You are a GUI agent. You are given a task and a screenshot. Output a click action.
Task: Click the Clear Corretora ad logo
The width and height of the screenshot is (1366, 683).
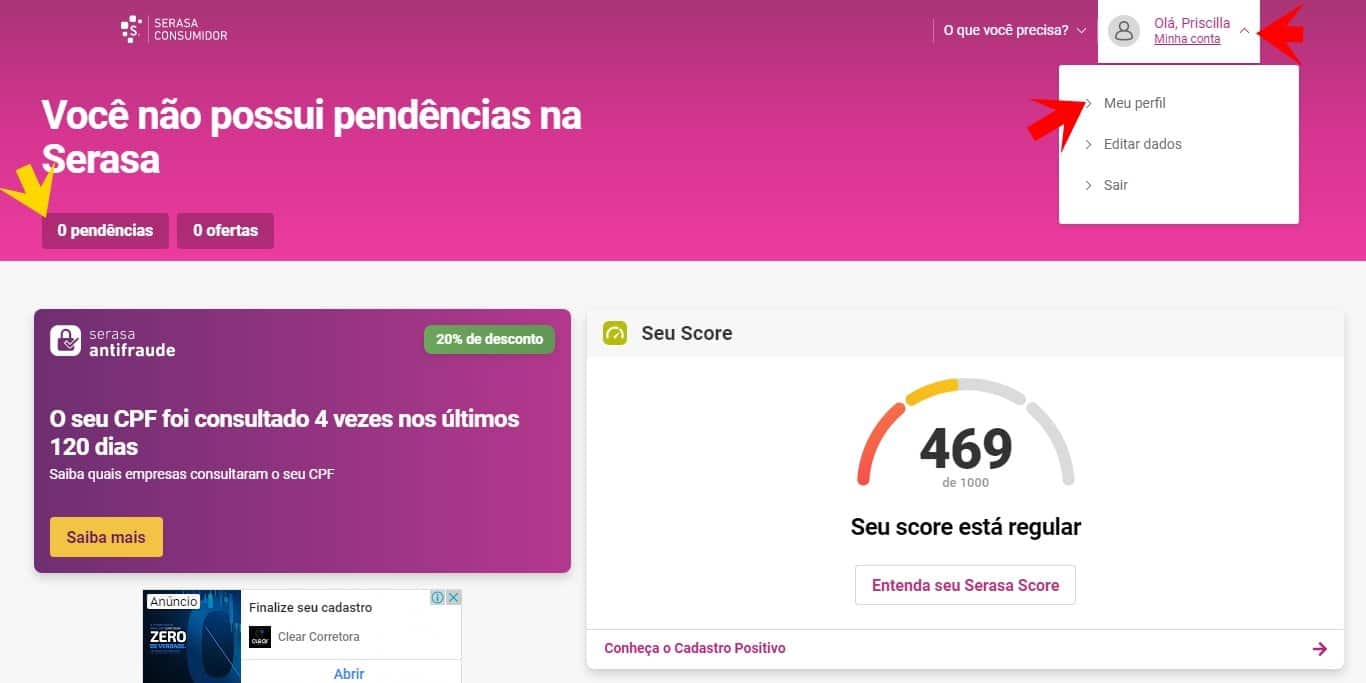(x=260, y=637)
